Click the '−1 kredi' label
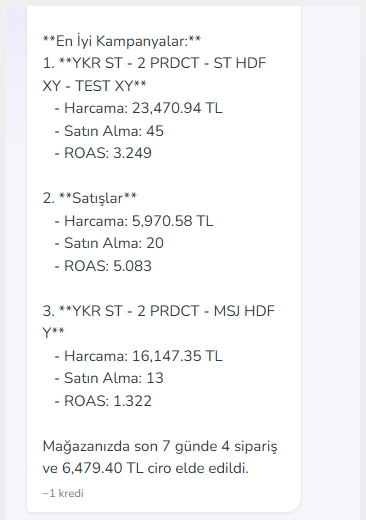The height and width of the screenshot is (520, 366). point(63,493)
